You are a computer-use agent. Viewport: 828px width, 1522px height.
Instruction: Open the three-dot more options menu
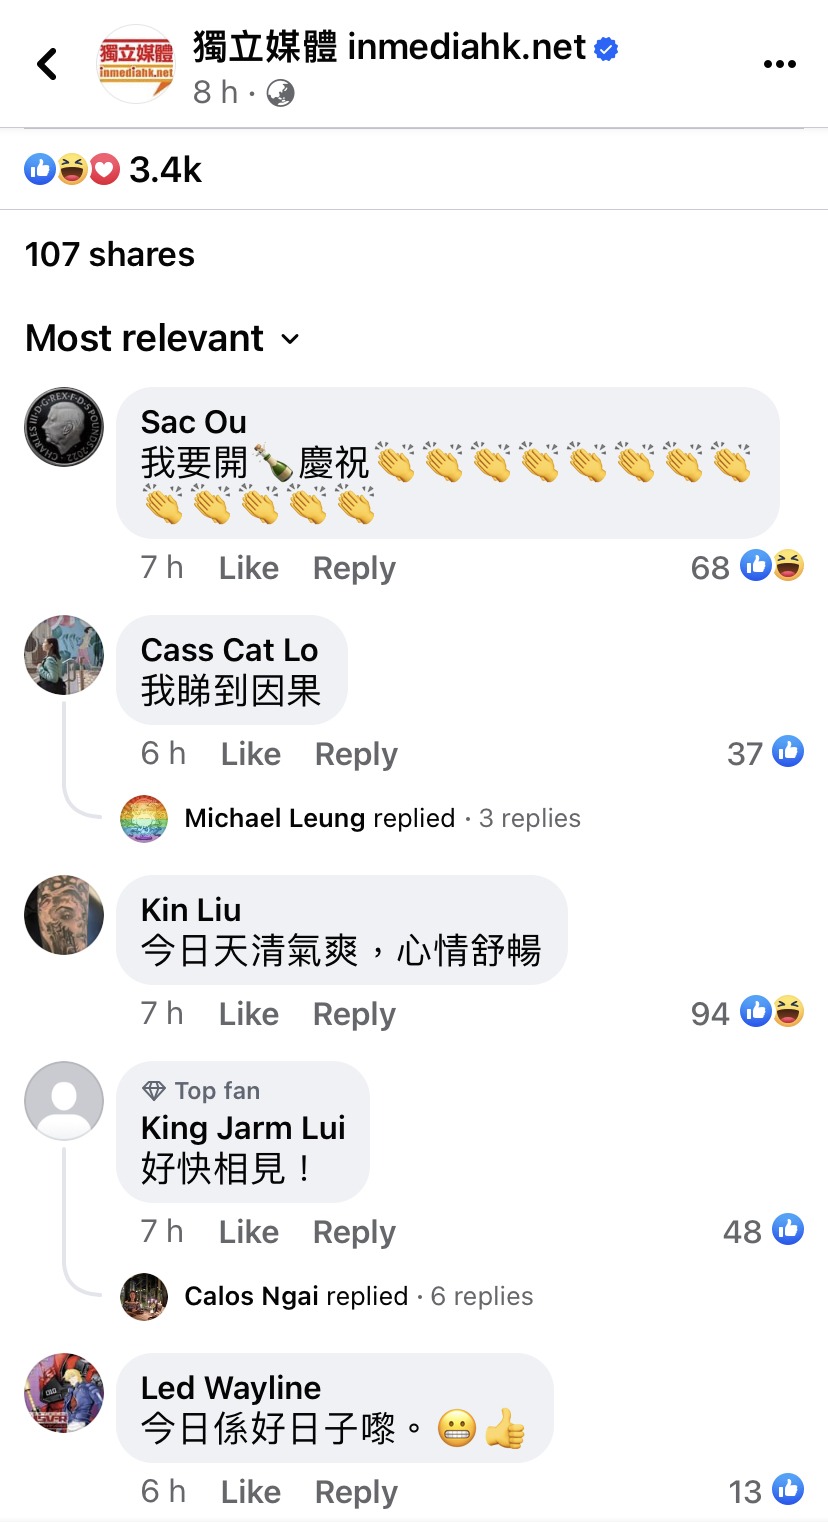pos(779,65)
